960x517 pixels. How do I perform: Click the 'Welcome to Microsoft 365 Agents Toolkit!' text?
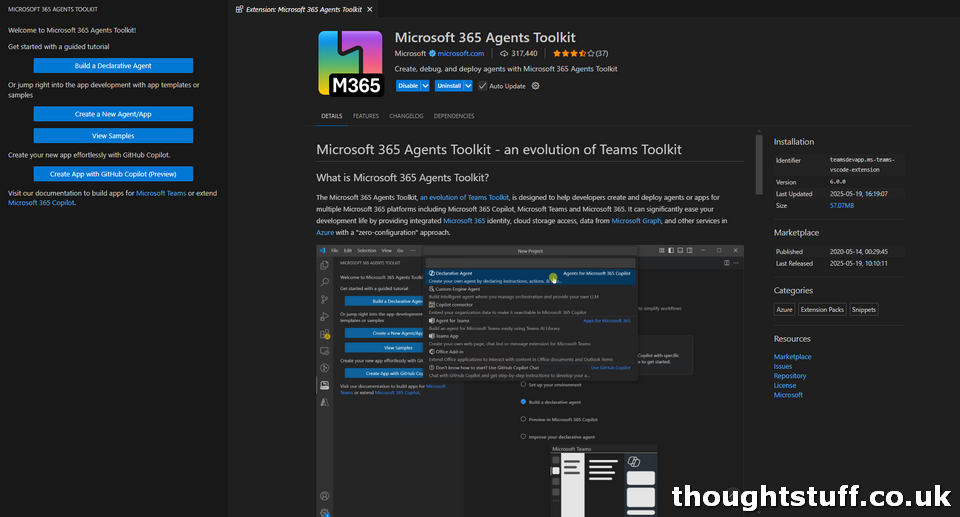(72, 30)
